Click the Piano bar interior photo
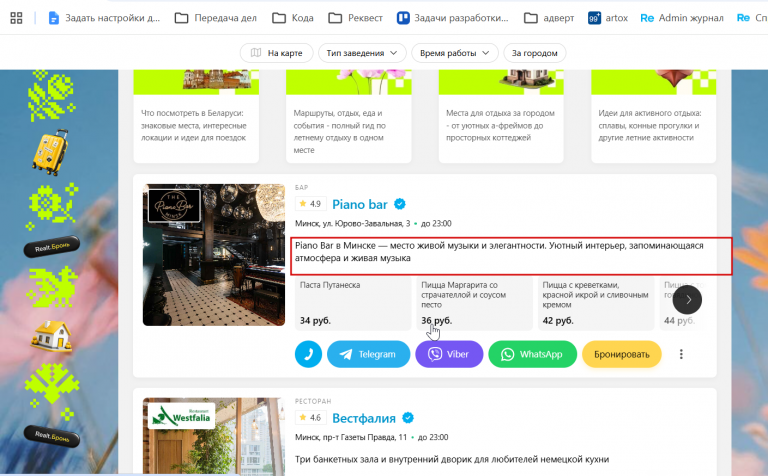Screen dimensions: 768x476 click(x=214, y=255)
